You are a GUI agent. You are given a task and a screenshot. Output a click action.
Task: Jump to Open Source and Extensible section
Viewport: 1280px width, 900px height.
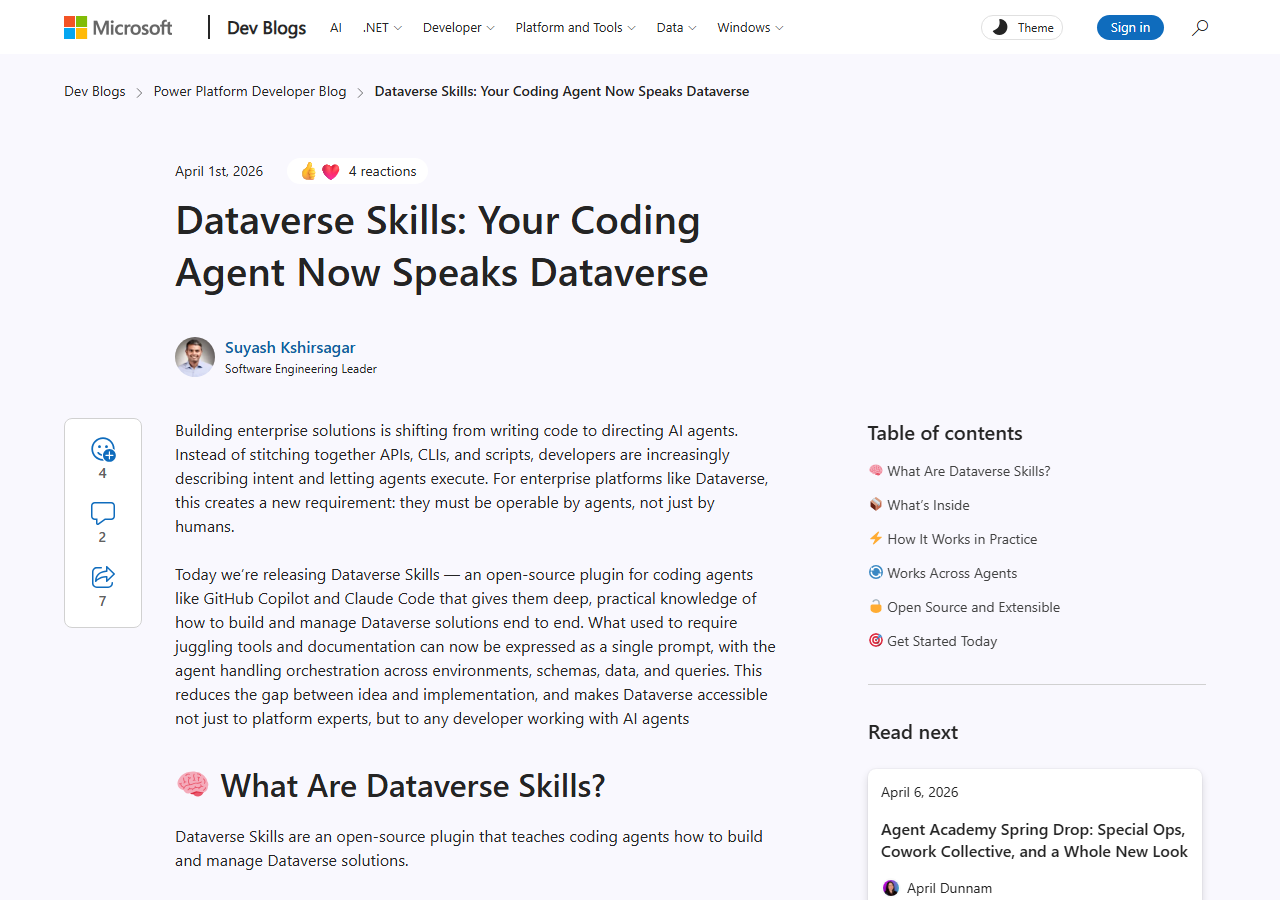tap(973, 607)
